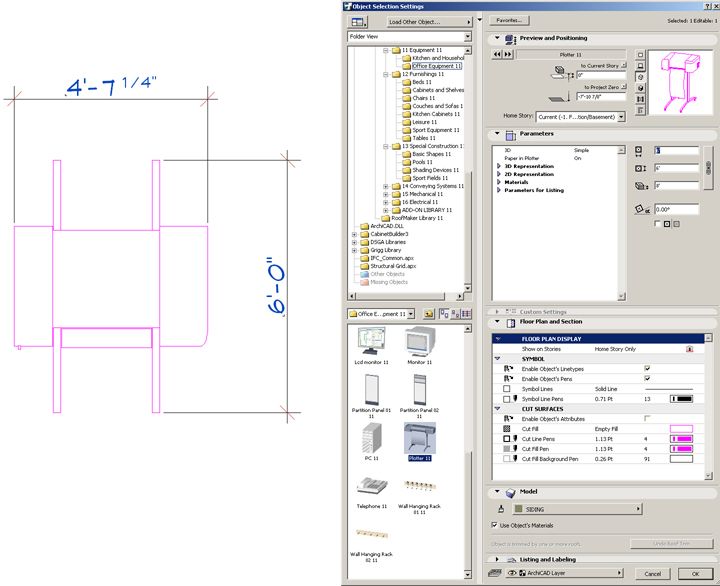
Task: Select the Kitchen Cabinets 11 folder
Action: click(x=436, y=114)
